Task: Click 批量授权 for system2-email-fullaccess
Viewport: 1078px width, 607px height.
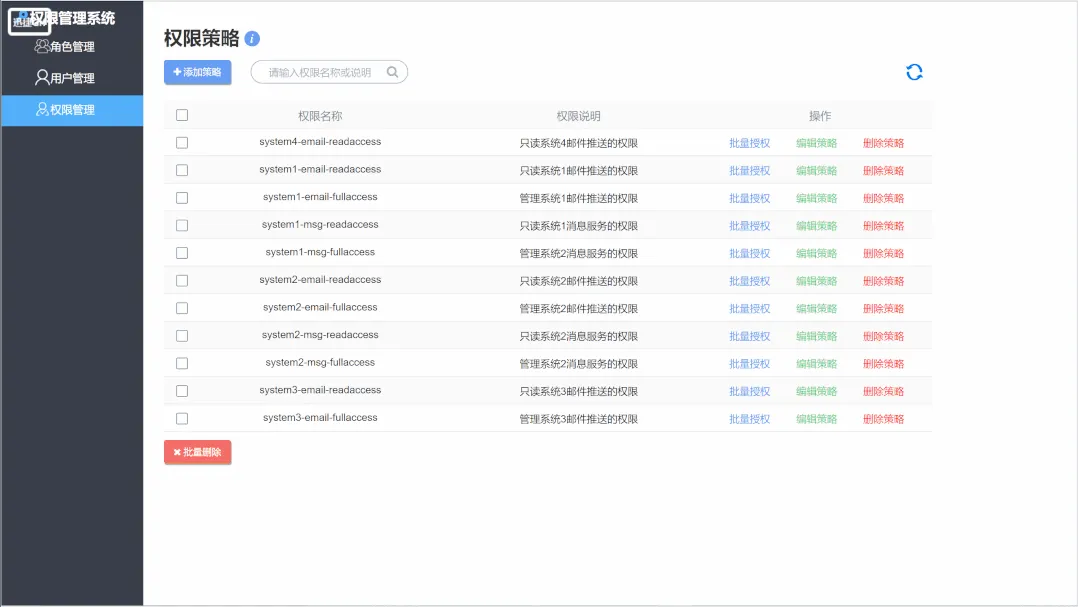Action: [749, 309]
